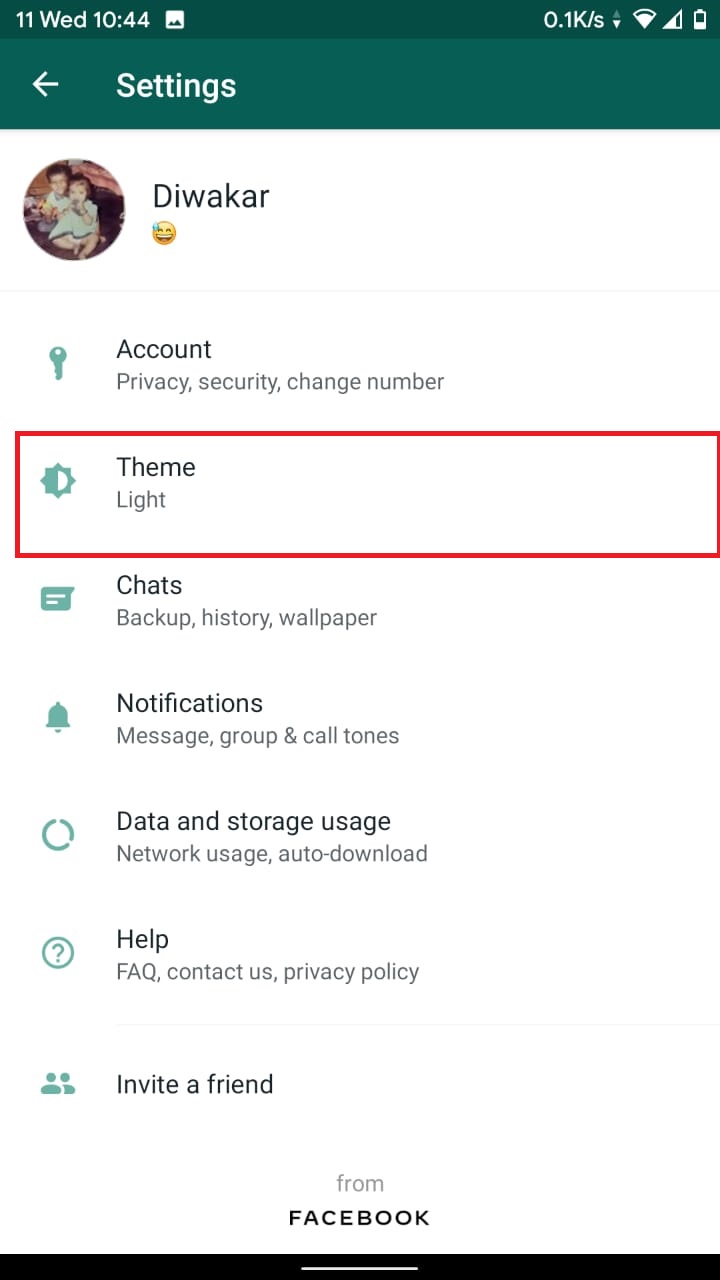Open Diwakar's profile name

210,196
